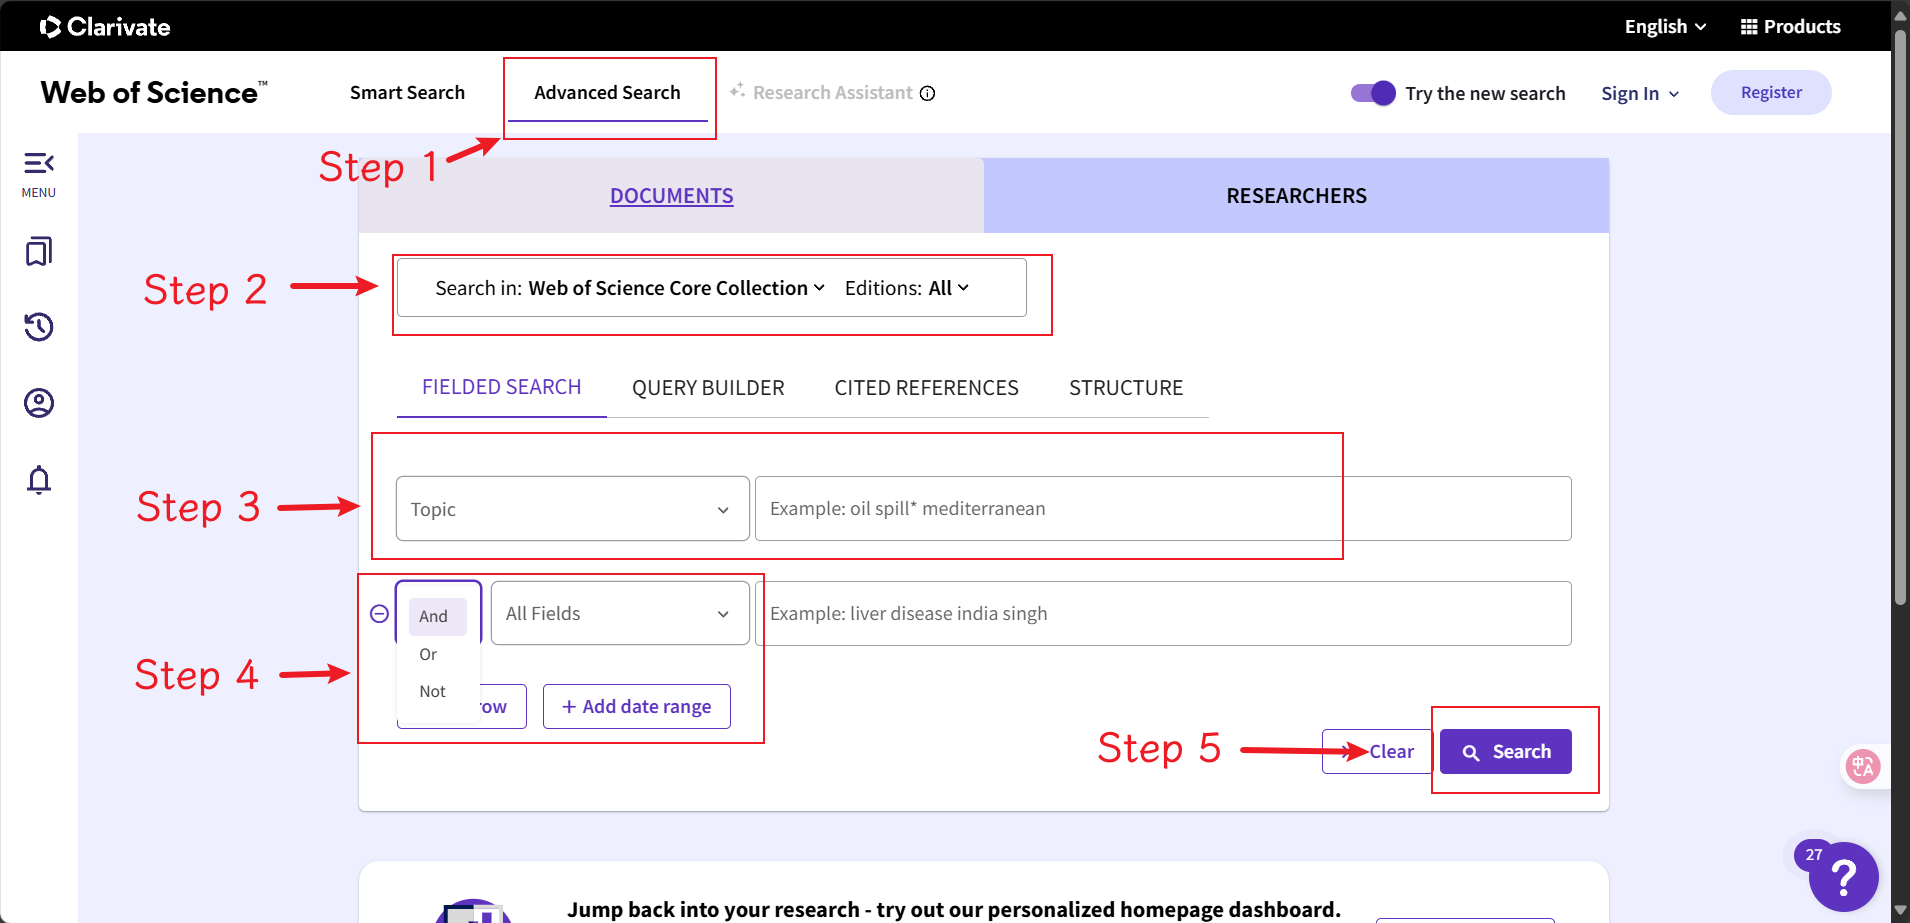
Task: Switch to the RESEARCHERS tab
Action: 1295,195
